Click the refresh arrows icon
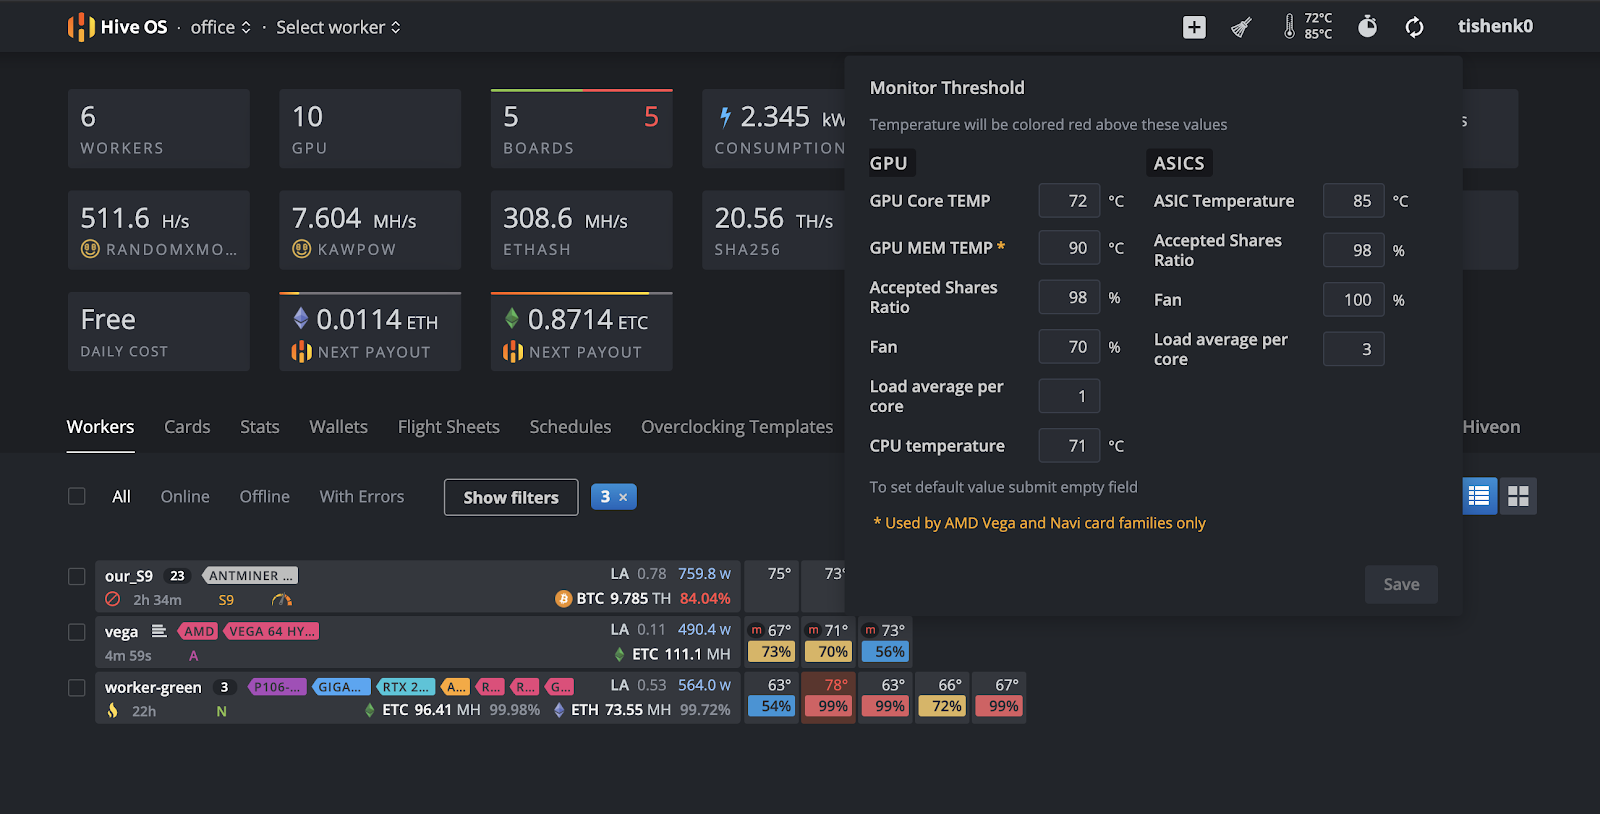 pyautogui.click(x=1414, y=27)
